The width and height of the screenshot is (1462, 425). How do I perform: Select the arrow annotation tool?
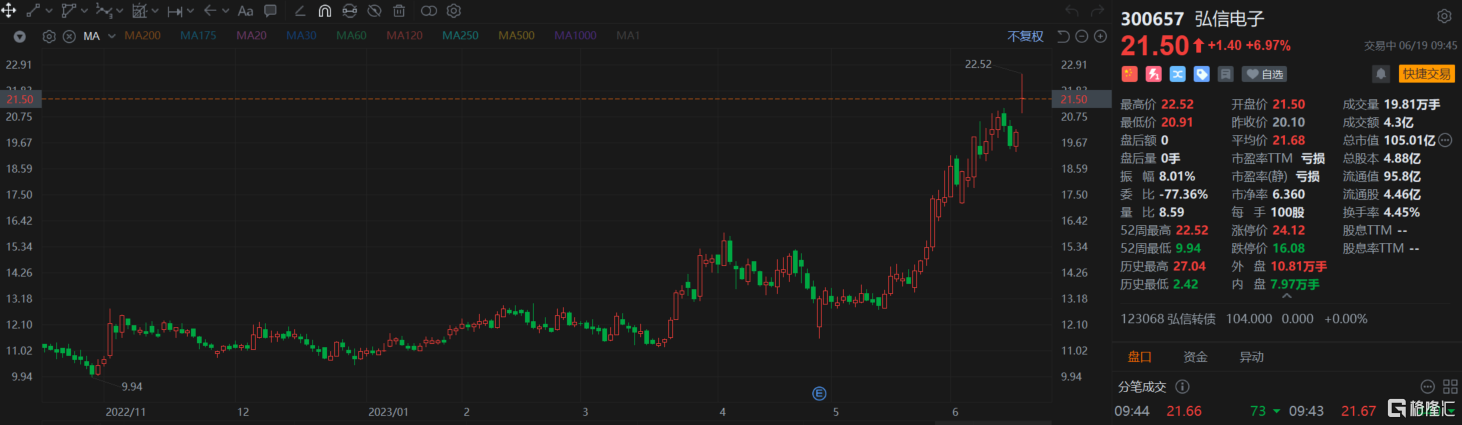point(210,11)
